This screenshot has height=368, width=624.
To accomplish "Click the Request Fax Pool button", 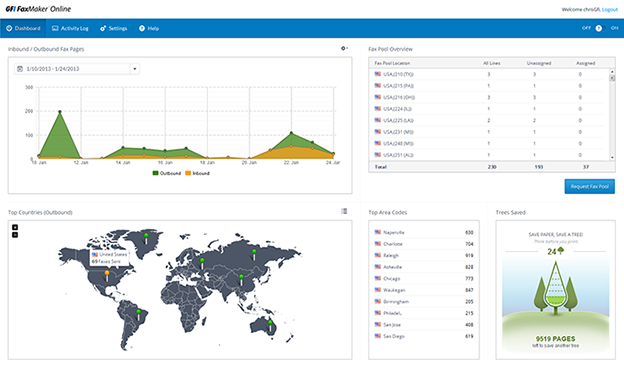I will pyautogui.click(x=589, y=187).
